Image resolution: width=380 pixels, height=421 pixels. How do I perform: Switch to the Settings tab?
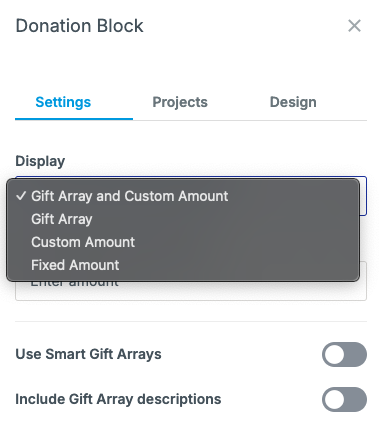click(x=63, y=102)
